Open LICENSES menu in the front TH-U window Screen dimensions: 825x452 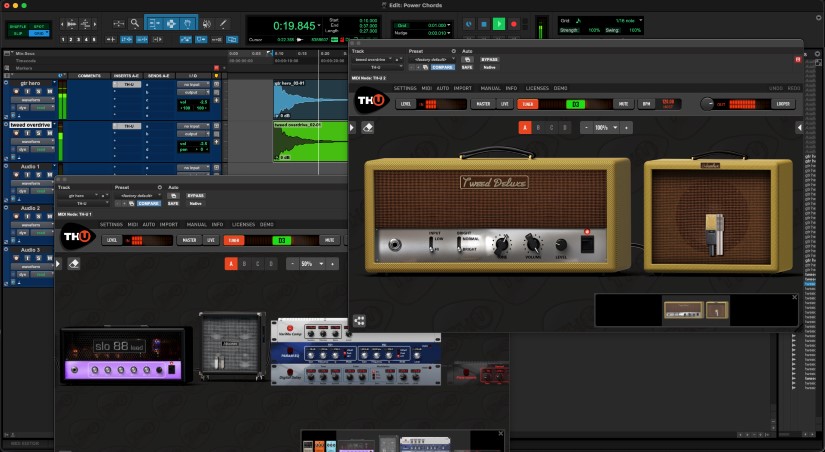pos(537,88)
